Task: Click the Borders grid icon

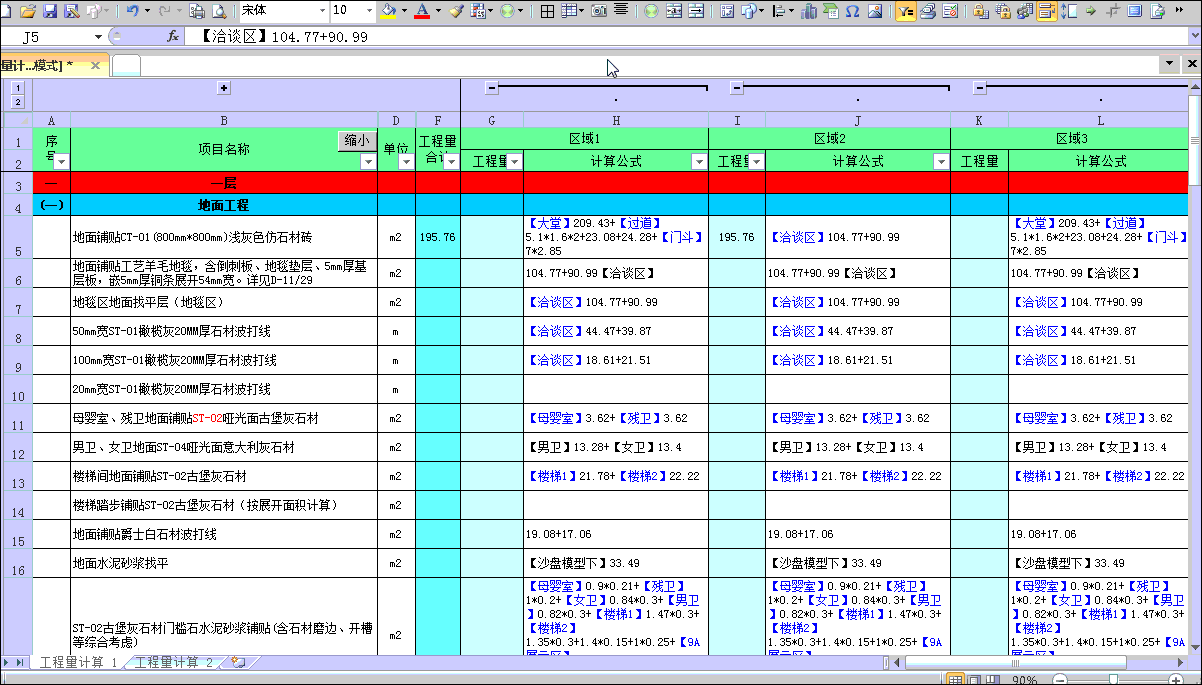Action: pos(547,11)
